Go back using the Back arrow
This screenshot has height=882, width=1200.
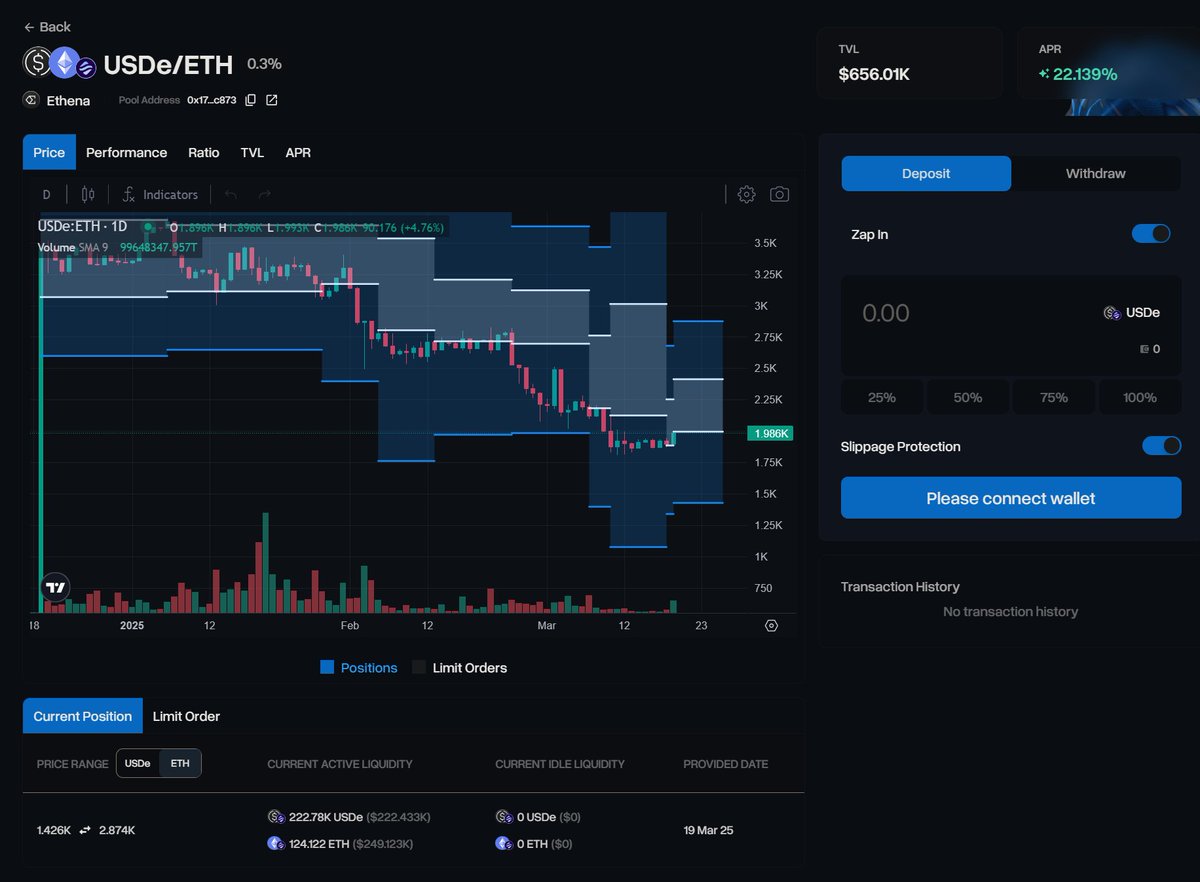coord(47,27)
